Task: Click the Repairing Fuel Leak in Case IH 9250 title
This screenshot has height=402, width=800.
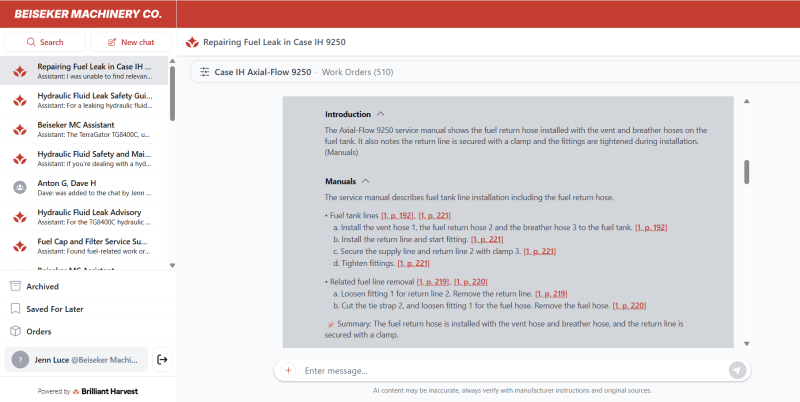Action: click(x=274, y=42)
